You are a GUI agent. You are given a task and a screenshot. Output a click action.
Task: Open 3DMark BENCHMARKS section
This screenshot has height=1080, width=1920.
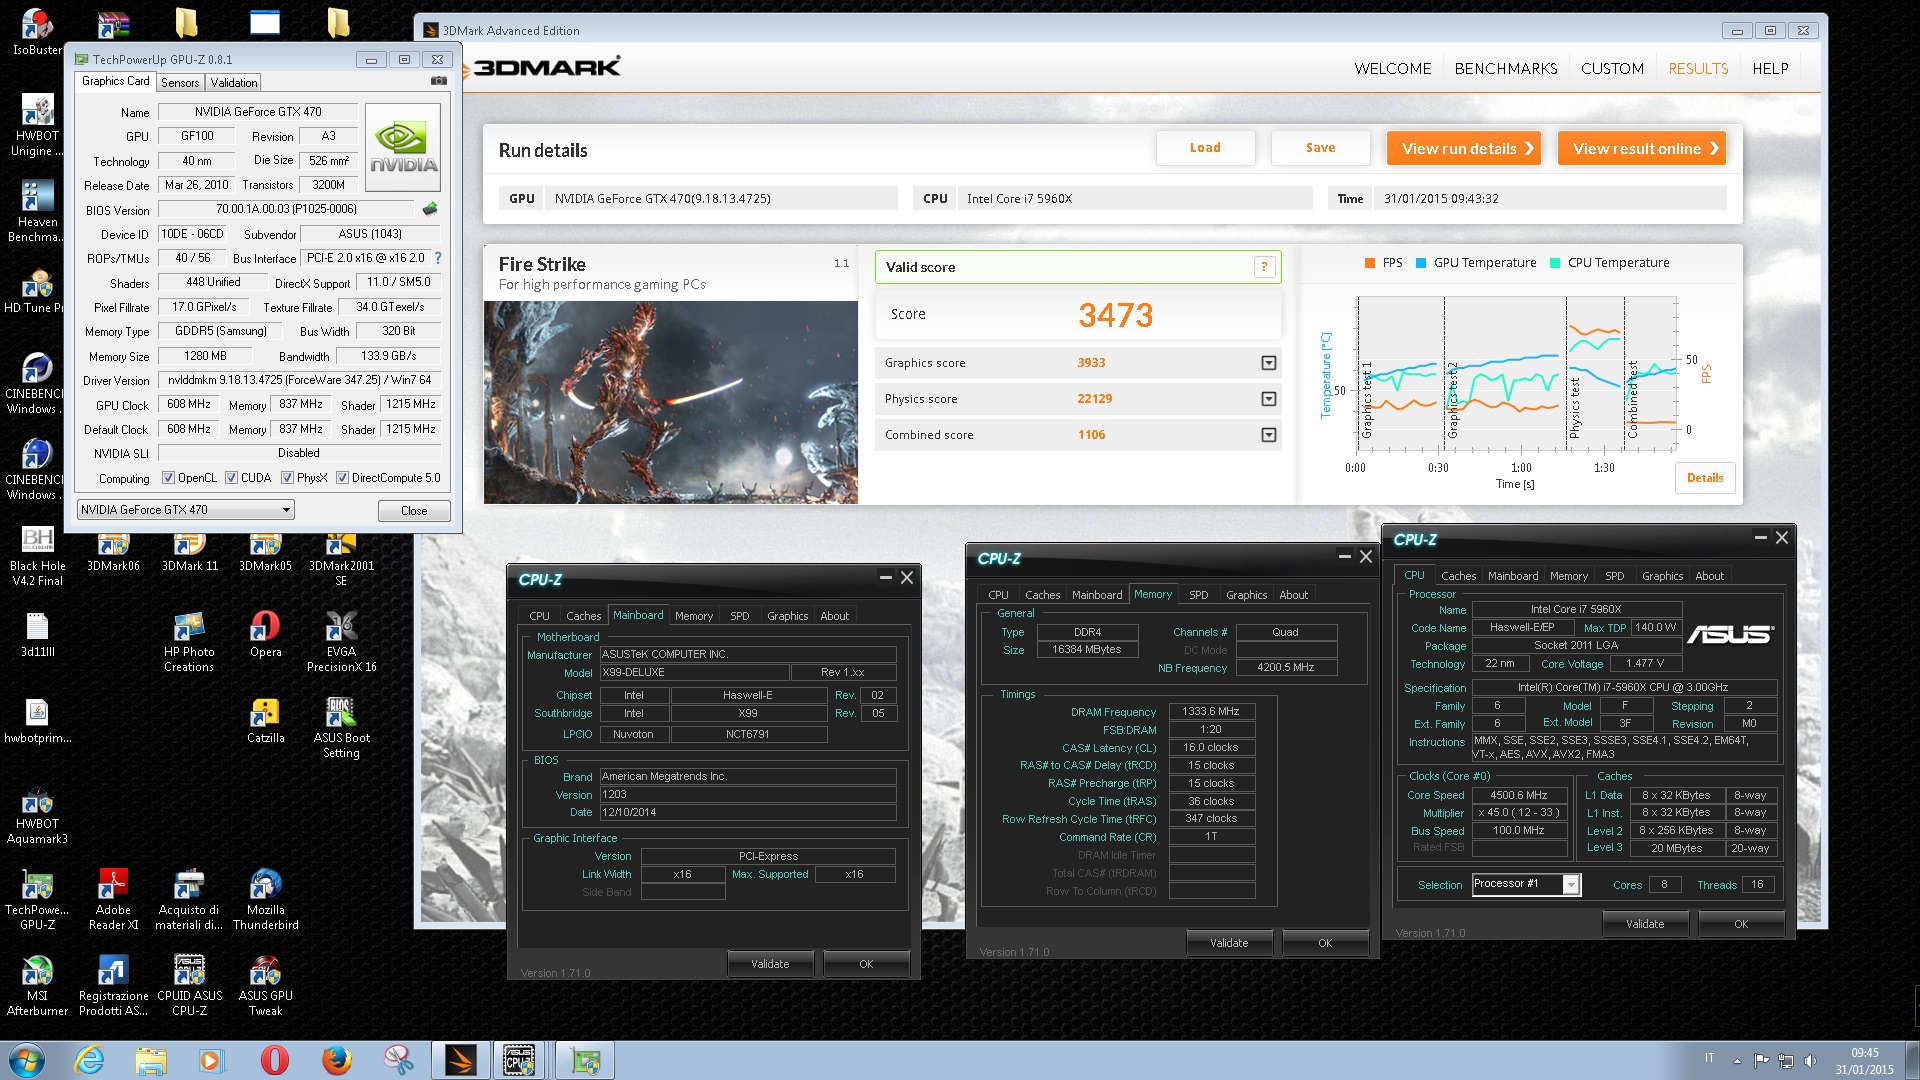pos(1506,68)
